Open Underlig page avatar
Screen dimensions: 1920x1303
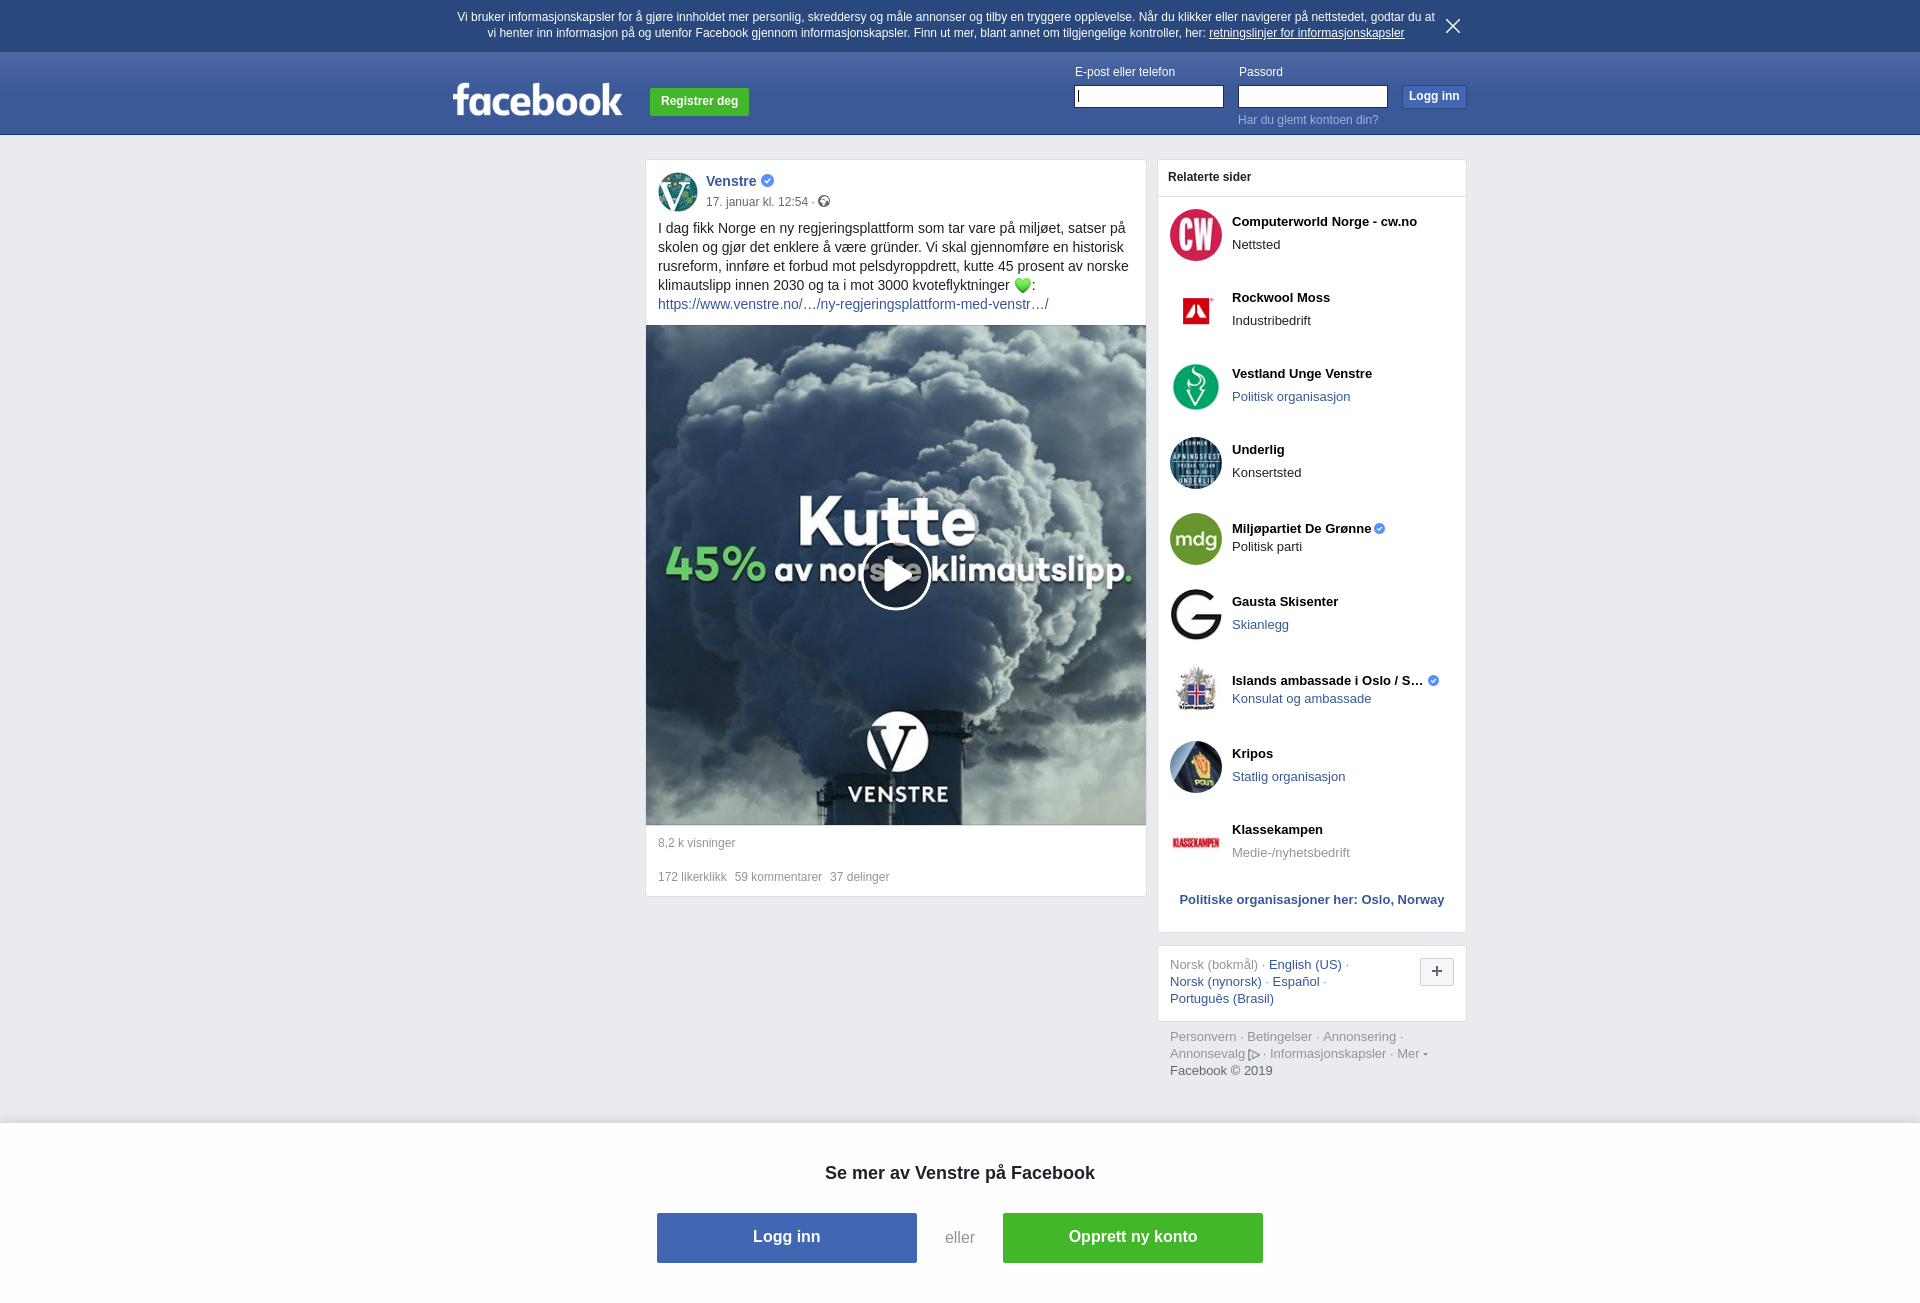point(1196,463)
